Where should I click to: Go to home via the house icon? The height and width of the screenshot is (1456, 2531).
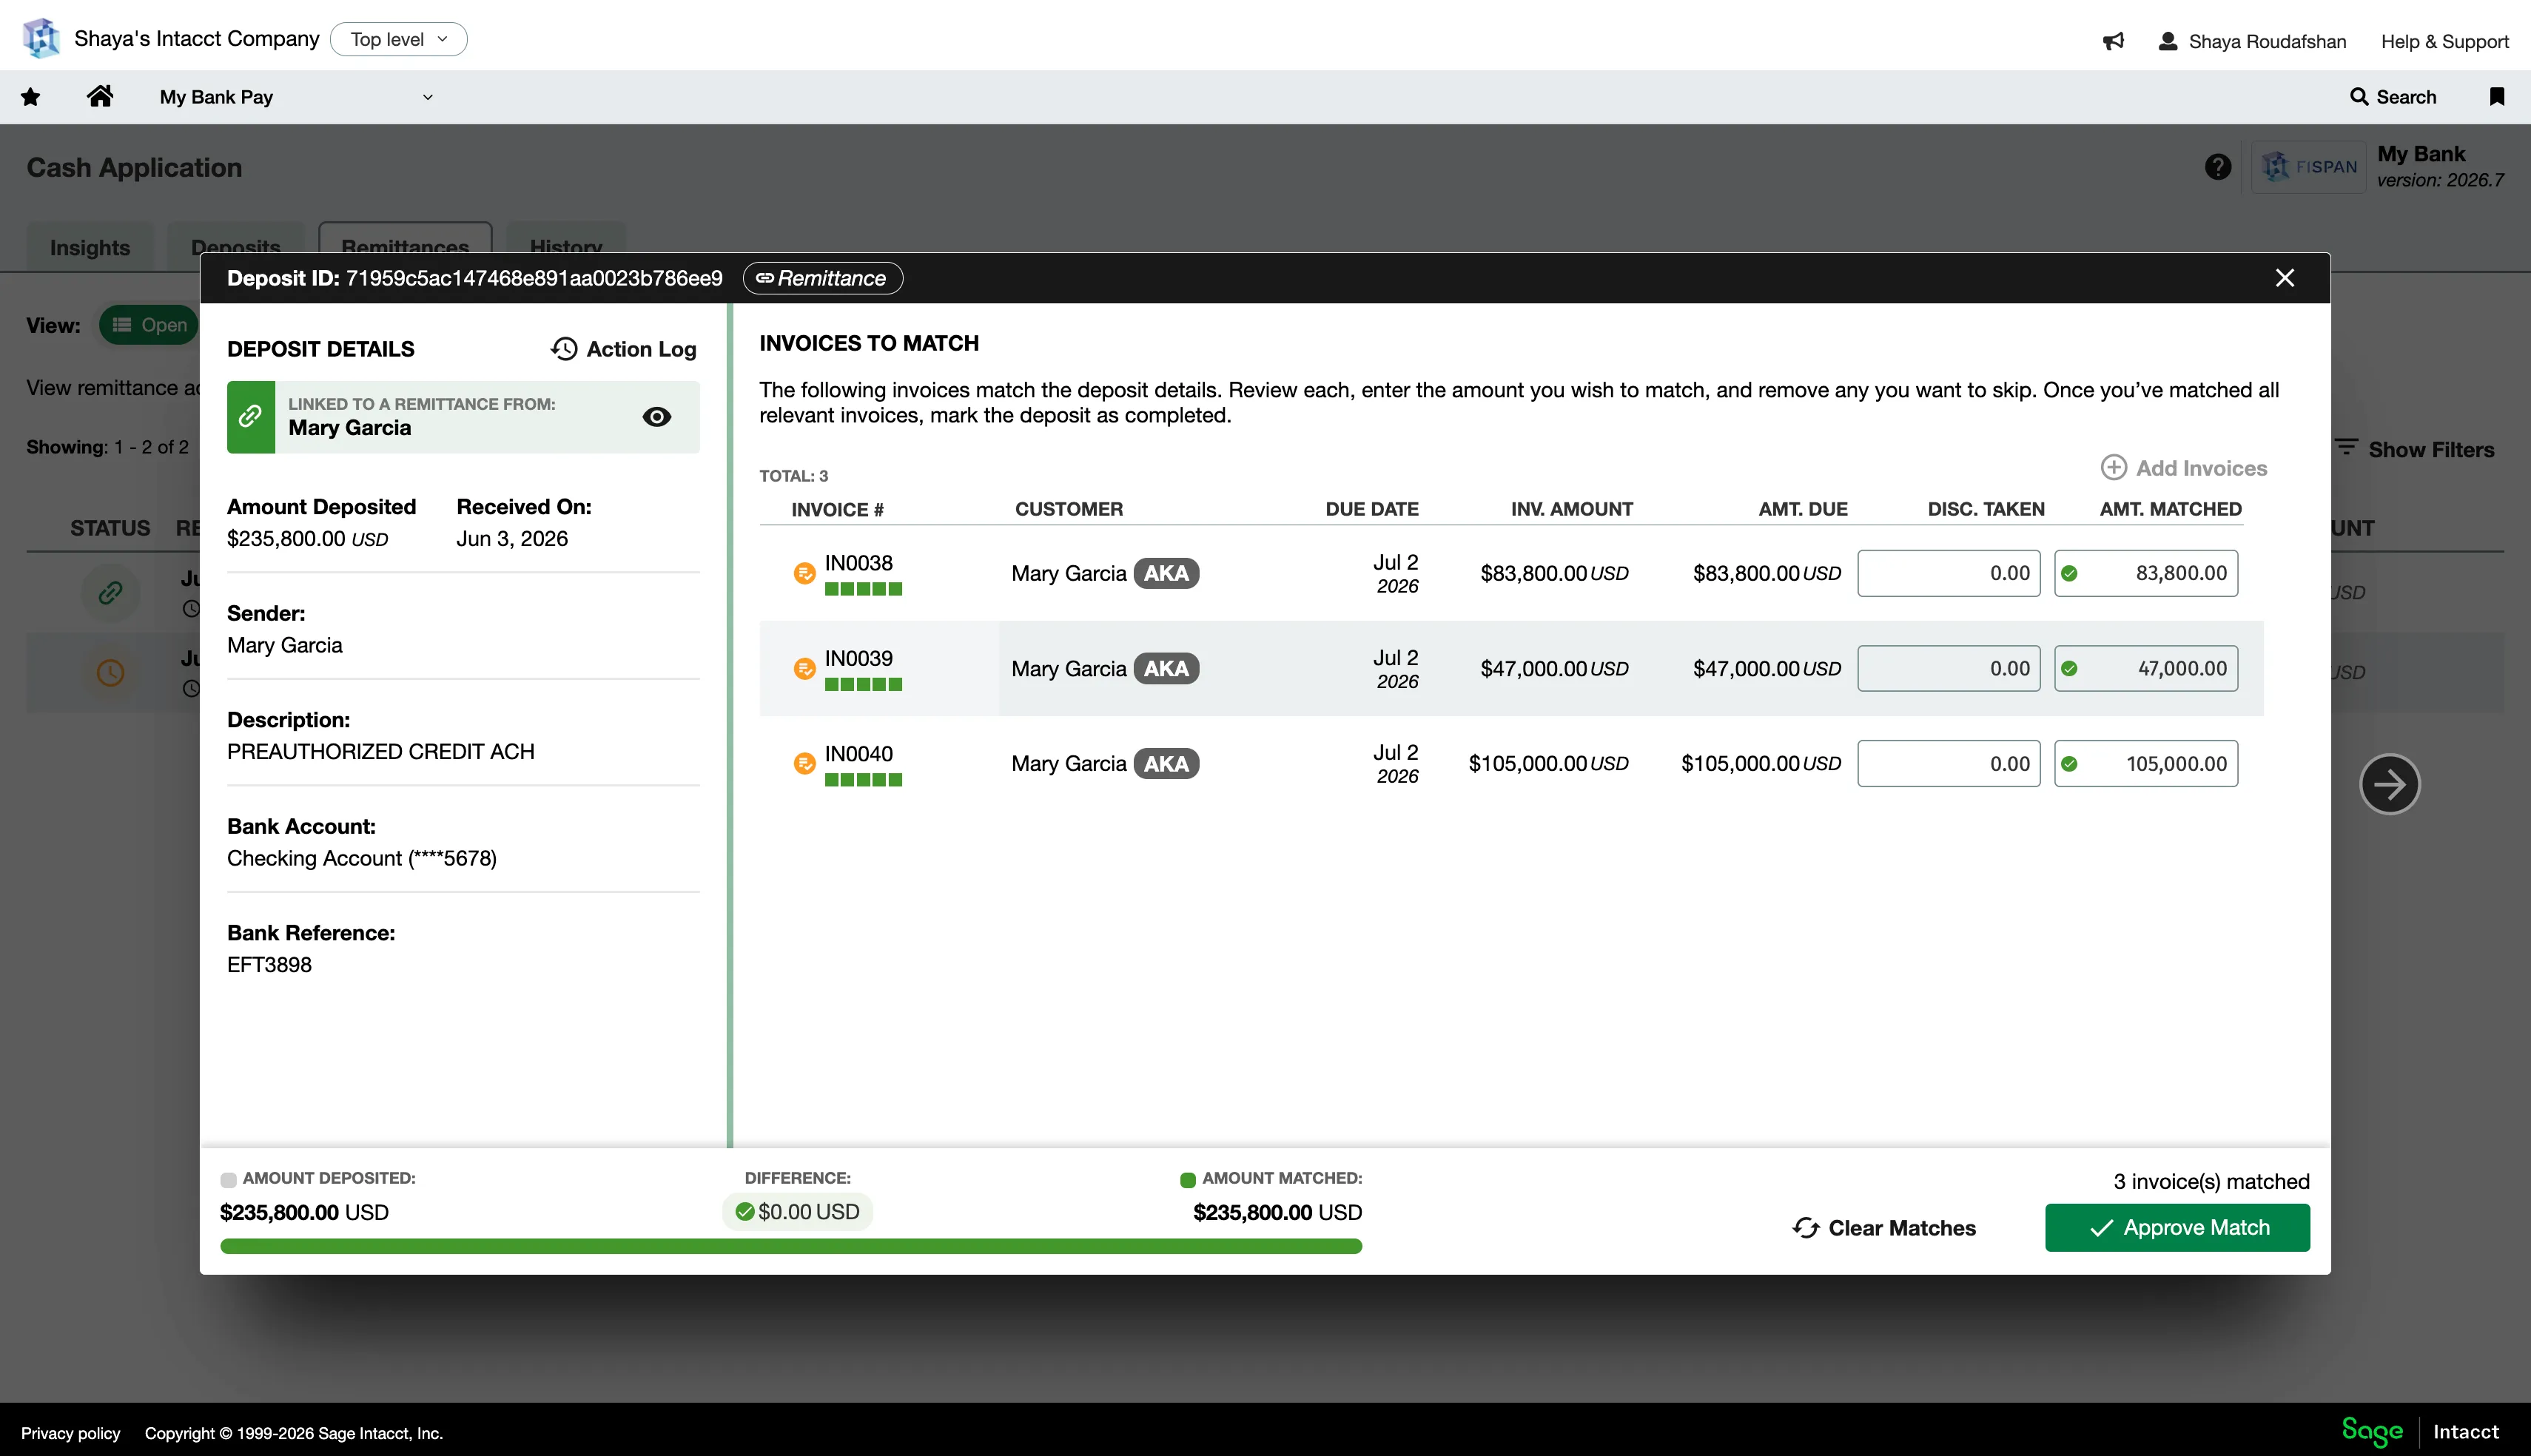click(x=100, y=96)
